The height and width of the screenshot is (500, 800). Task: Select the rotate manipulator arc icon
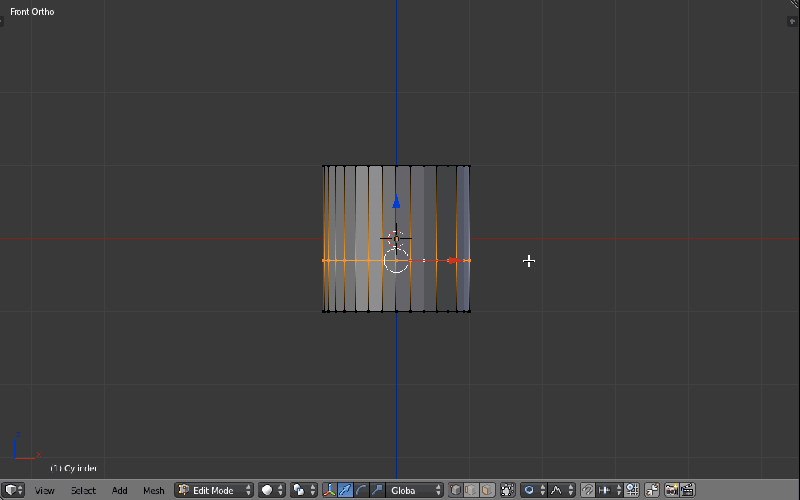(361, 490)
